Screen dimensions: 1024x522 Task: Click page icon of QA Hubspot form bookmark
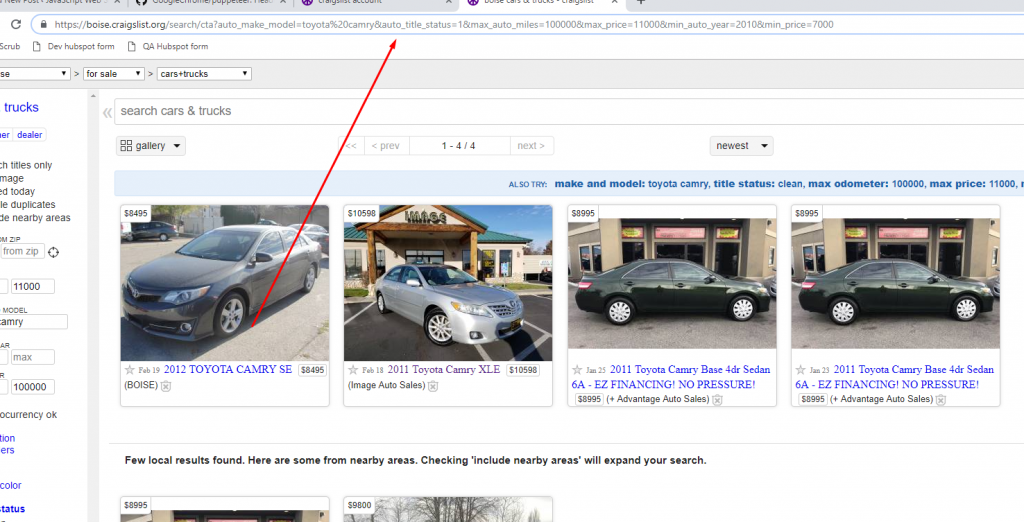coord(132,46)
